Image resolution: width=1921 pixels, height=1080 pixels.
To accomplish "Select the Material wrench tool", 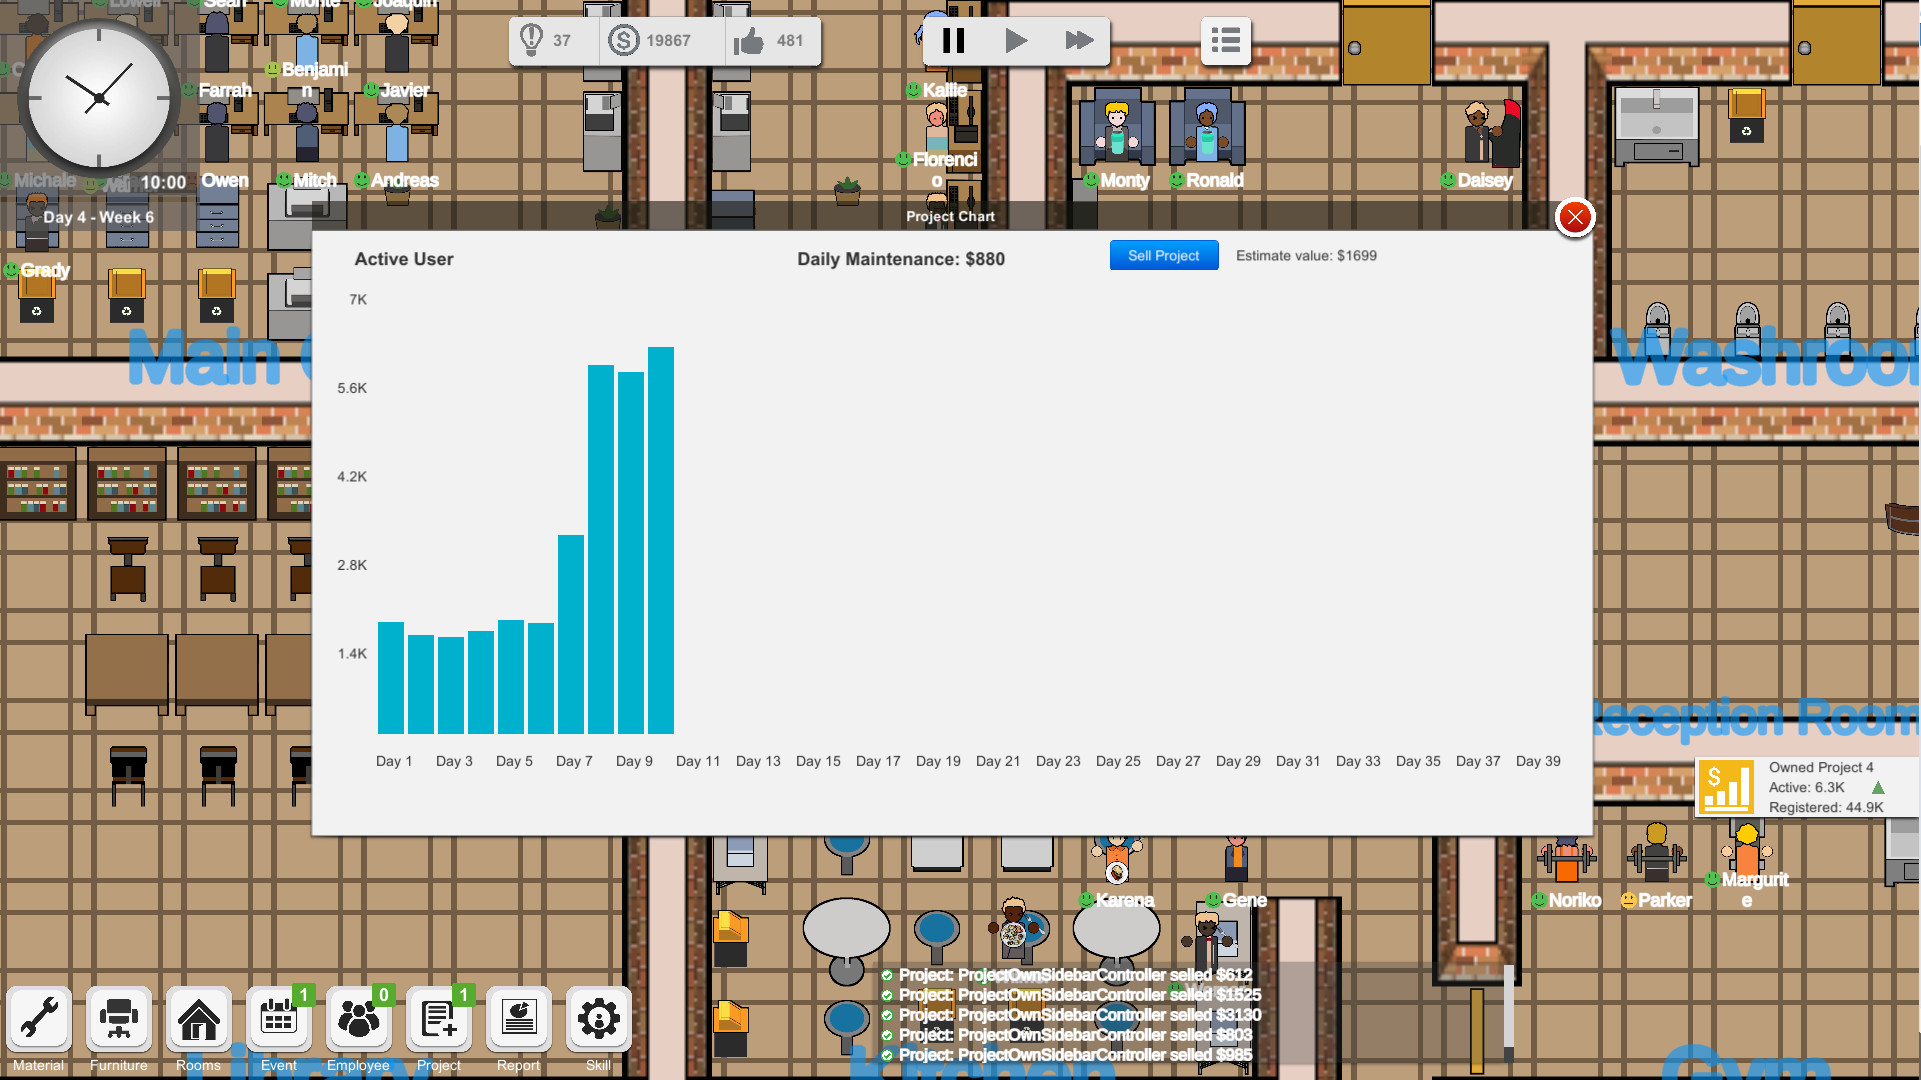I will (38, 1019).
